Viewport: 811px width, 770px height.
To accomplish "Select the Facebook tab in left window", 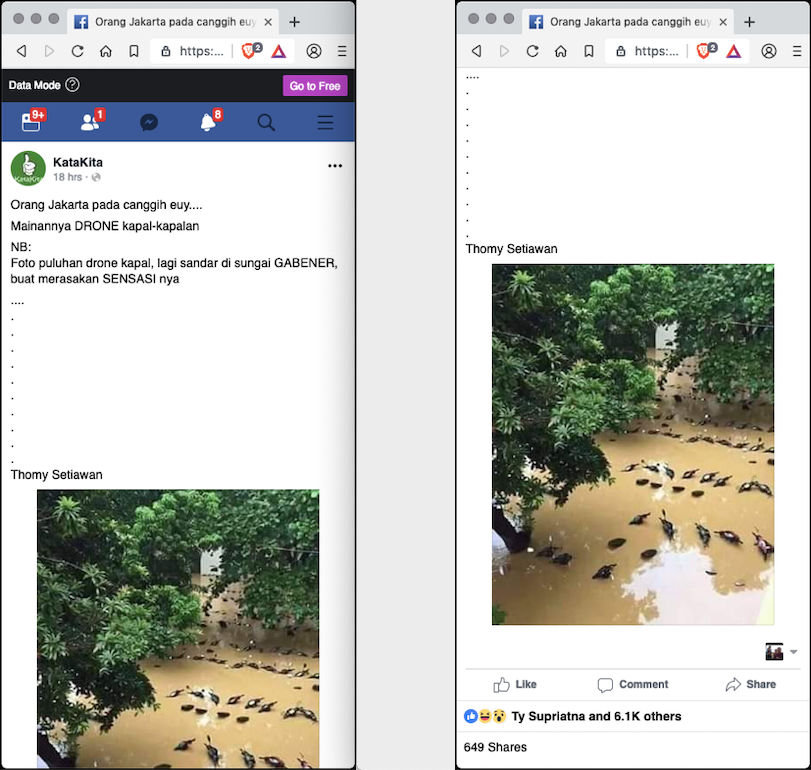I will click(165, 21).
